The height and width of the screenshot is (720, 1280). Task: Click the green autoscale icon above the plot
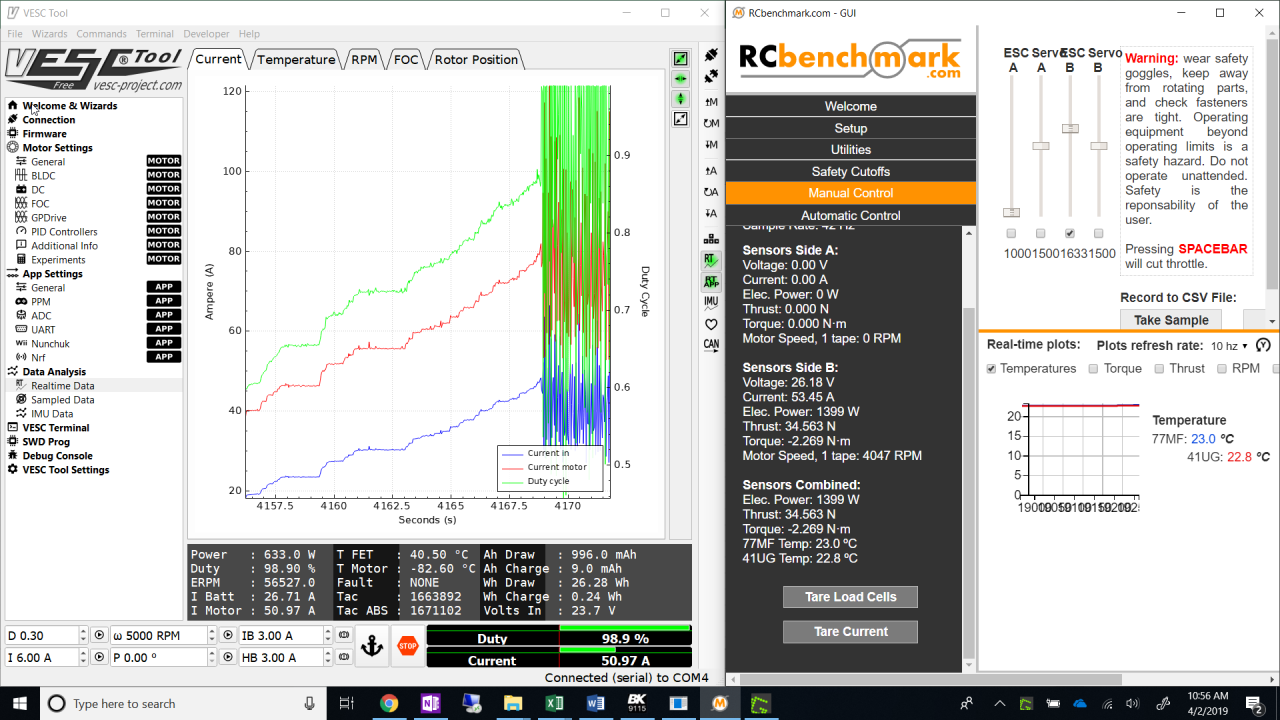(x=680, y=58)
